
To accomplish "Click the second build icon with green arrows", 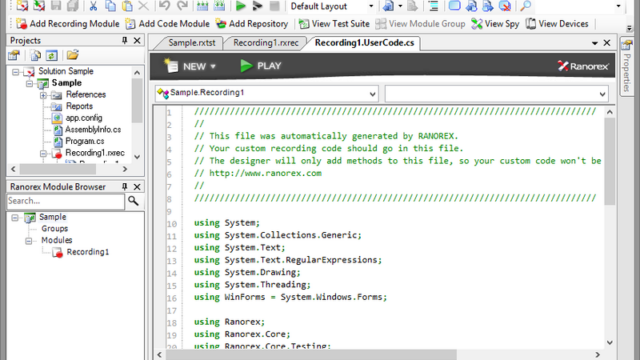I will pyautogui.click(x=219, y=6).
